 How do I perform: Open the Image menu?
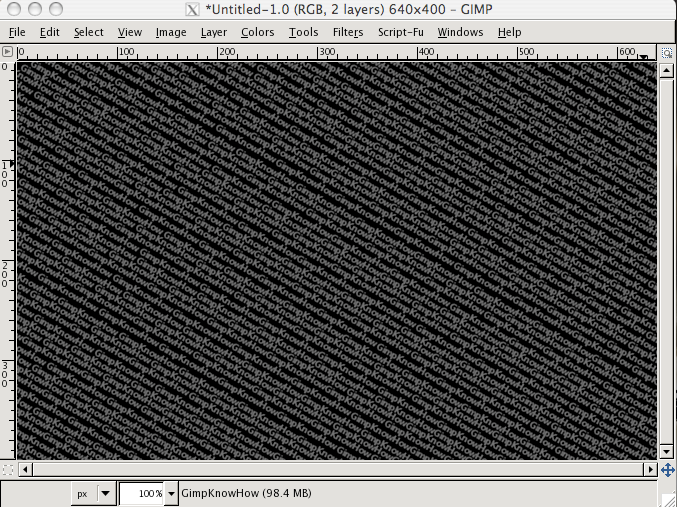[x=171, y=32]
